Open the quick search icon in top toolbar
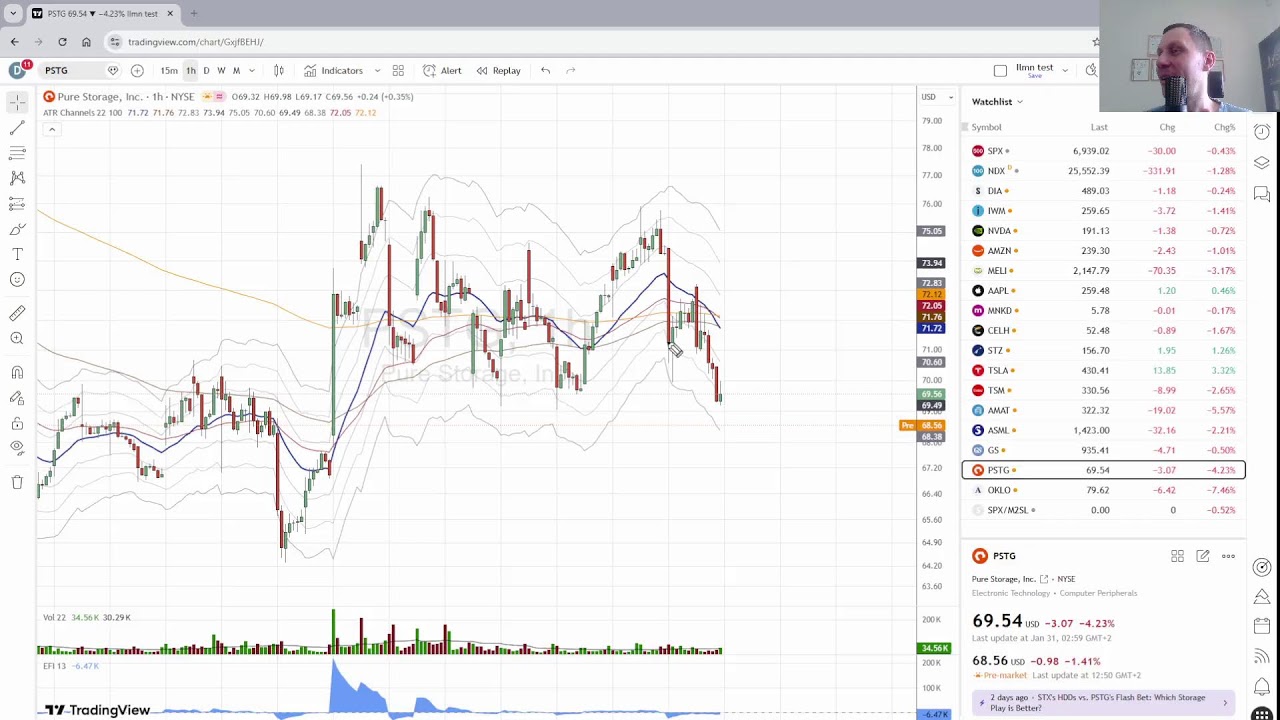Screen dimensions: 1280x720 1091,70
